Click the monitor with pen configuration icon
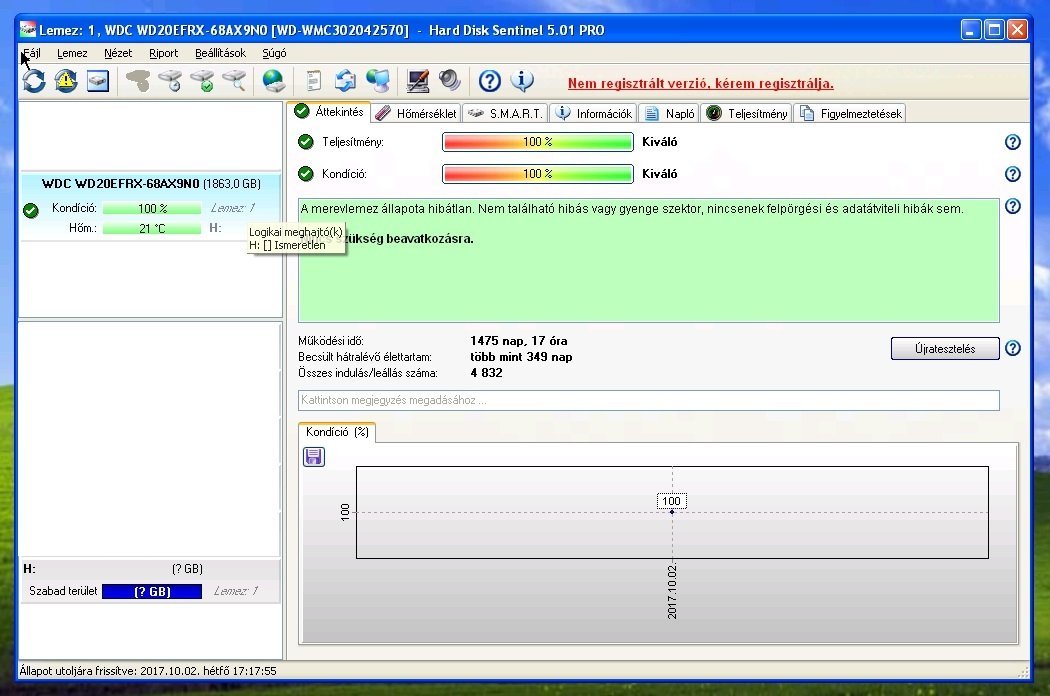 (x=418, y=81)
